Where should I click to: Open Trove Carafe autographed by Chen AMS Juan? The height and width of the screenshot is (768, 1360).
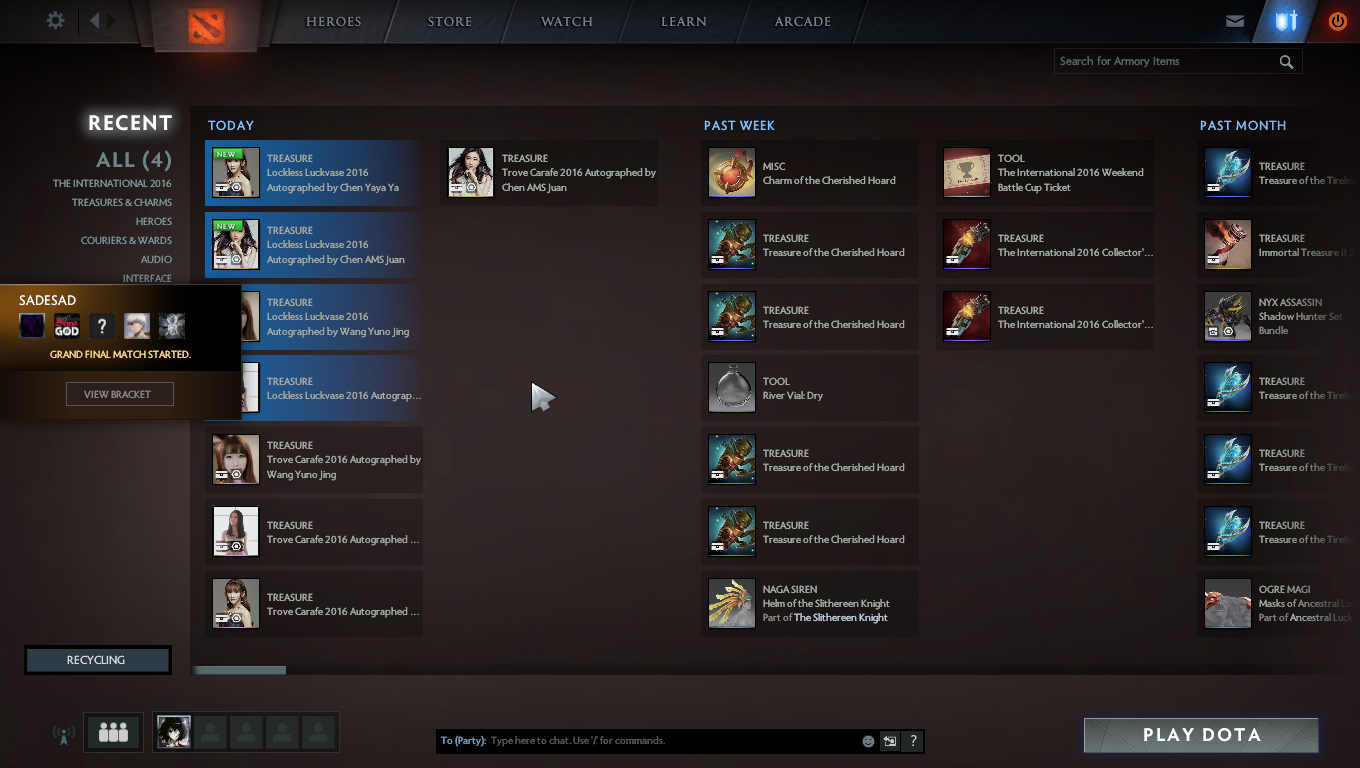549,173
